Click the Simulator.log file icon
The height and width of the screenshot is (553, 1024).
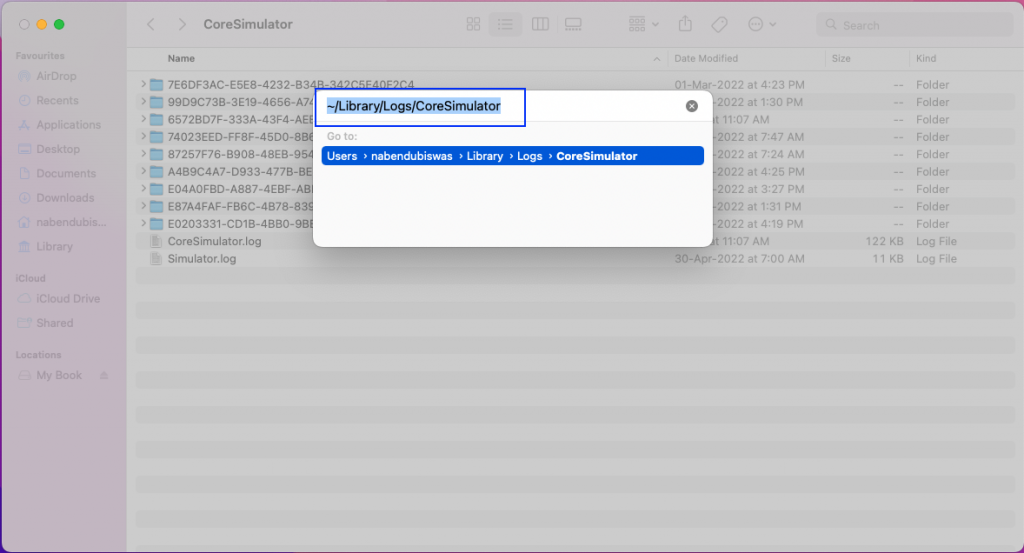156,259
